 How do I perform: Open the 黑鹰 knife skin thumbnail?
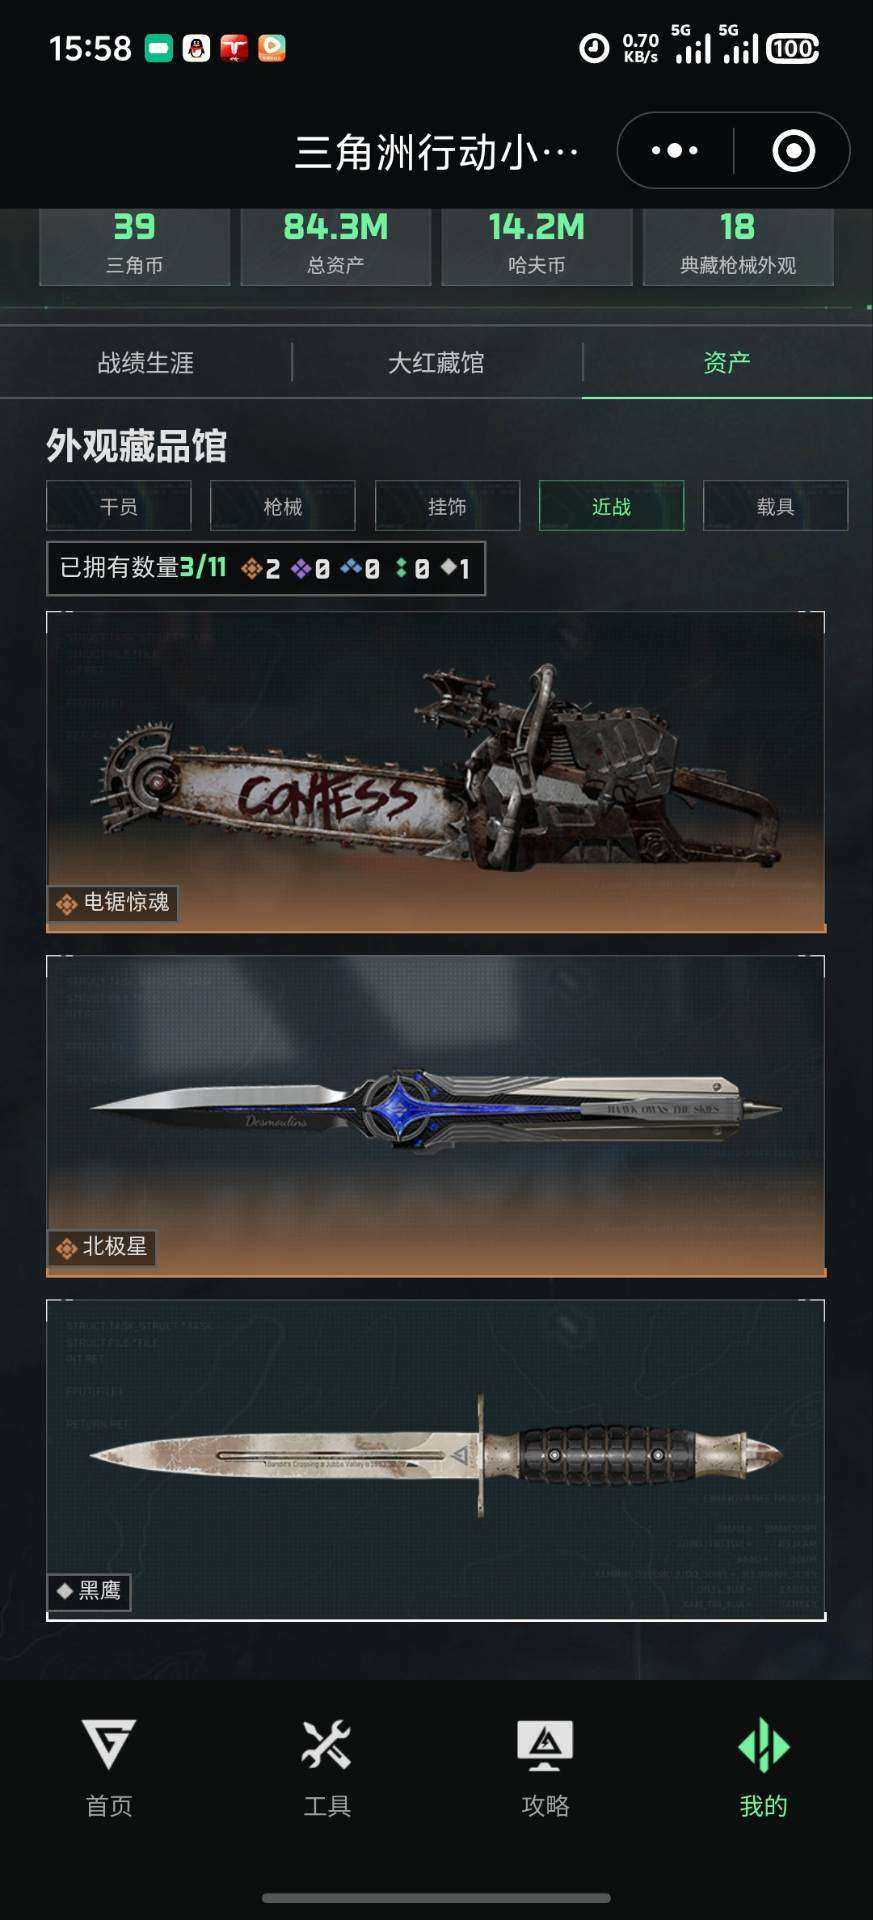(x=436, y=1460)
